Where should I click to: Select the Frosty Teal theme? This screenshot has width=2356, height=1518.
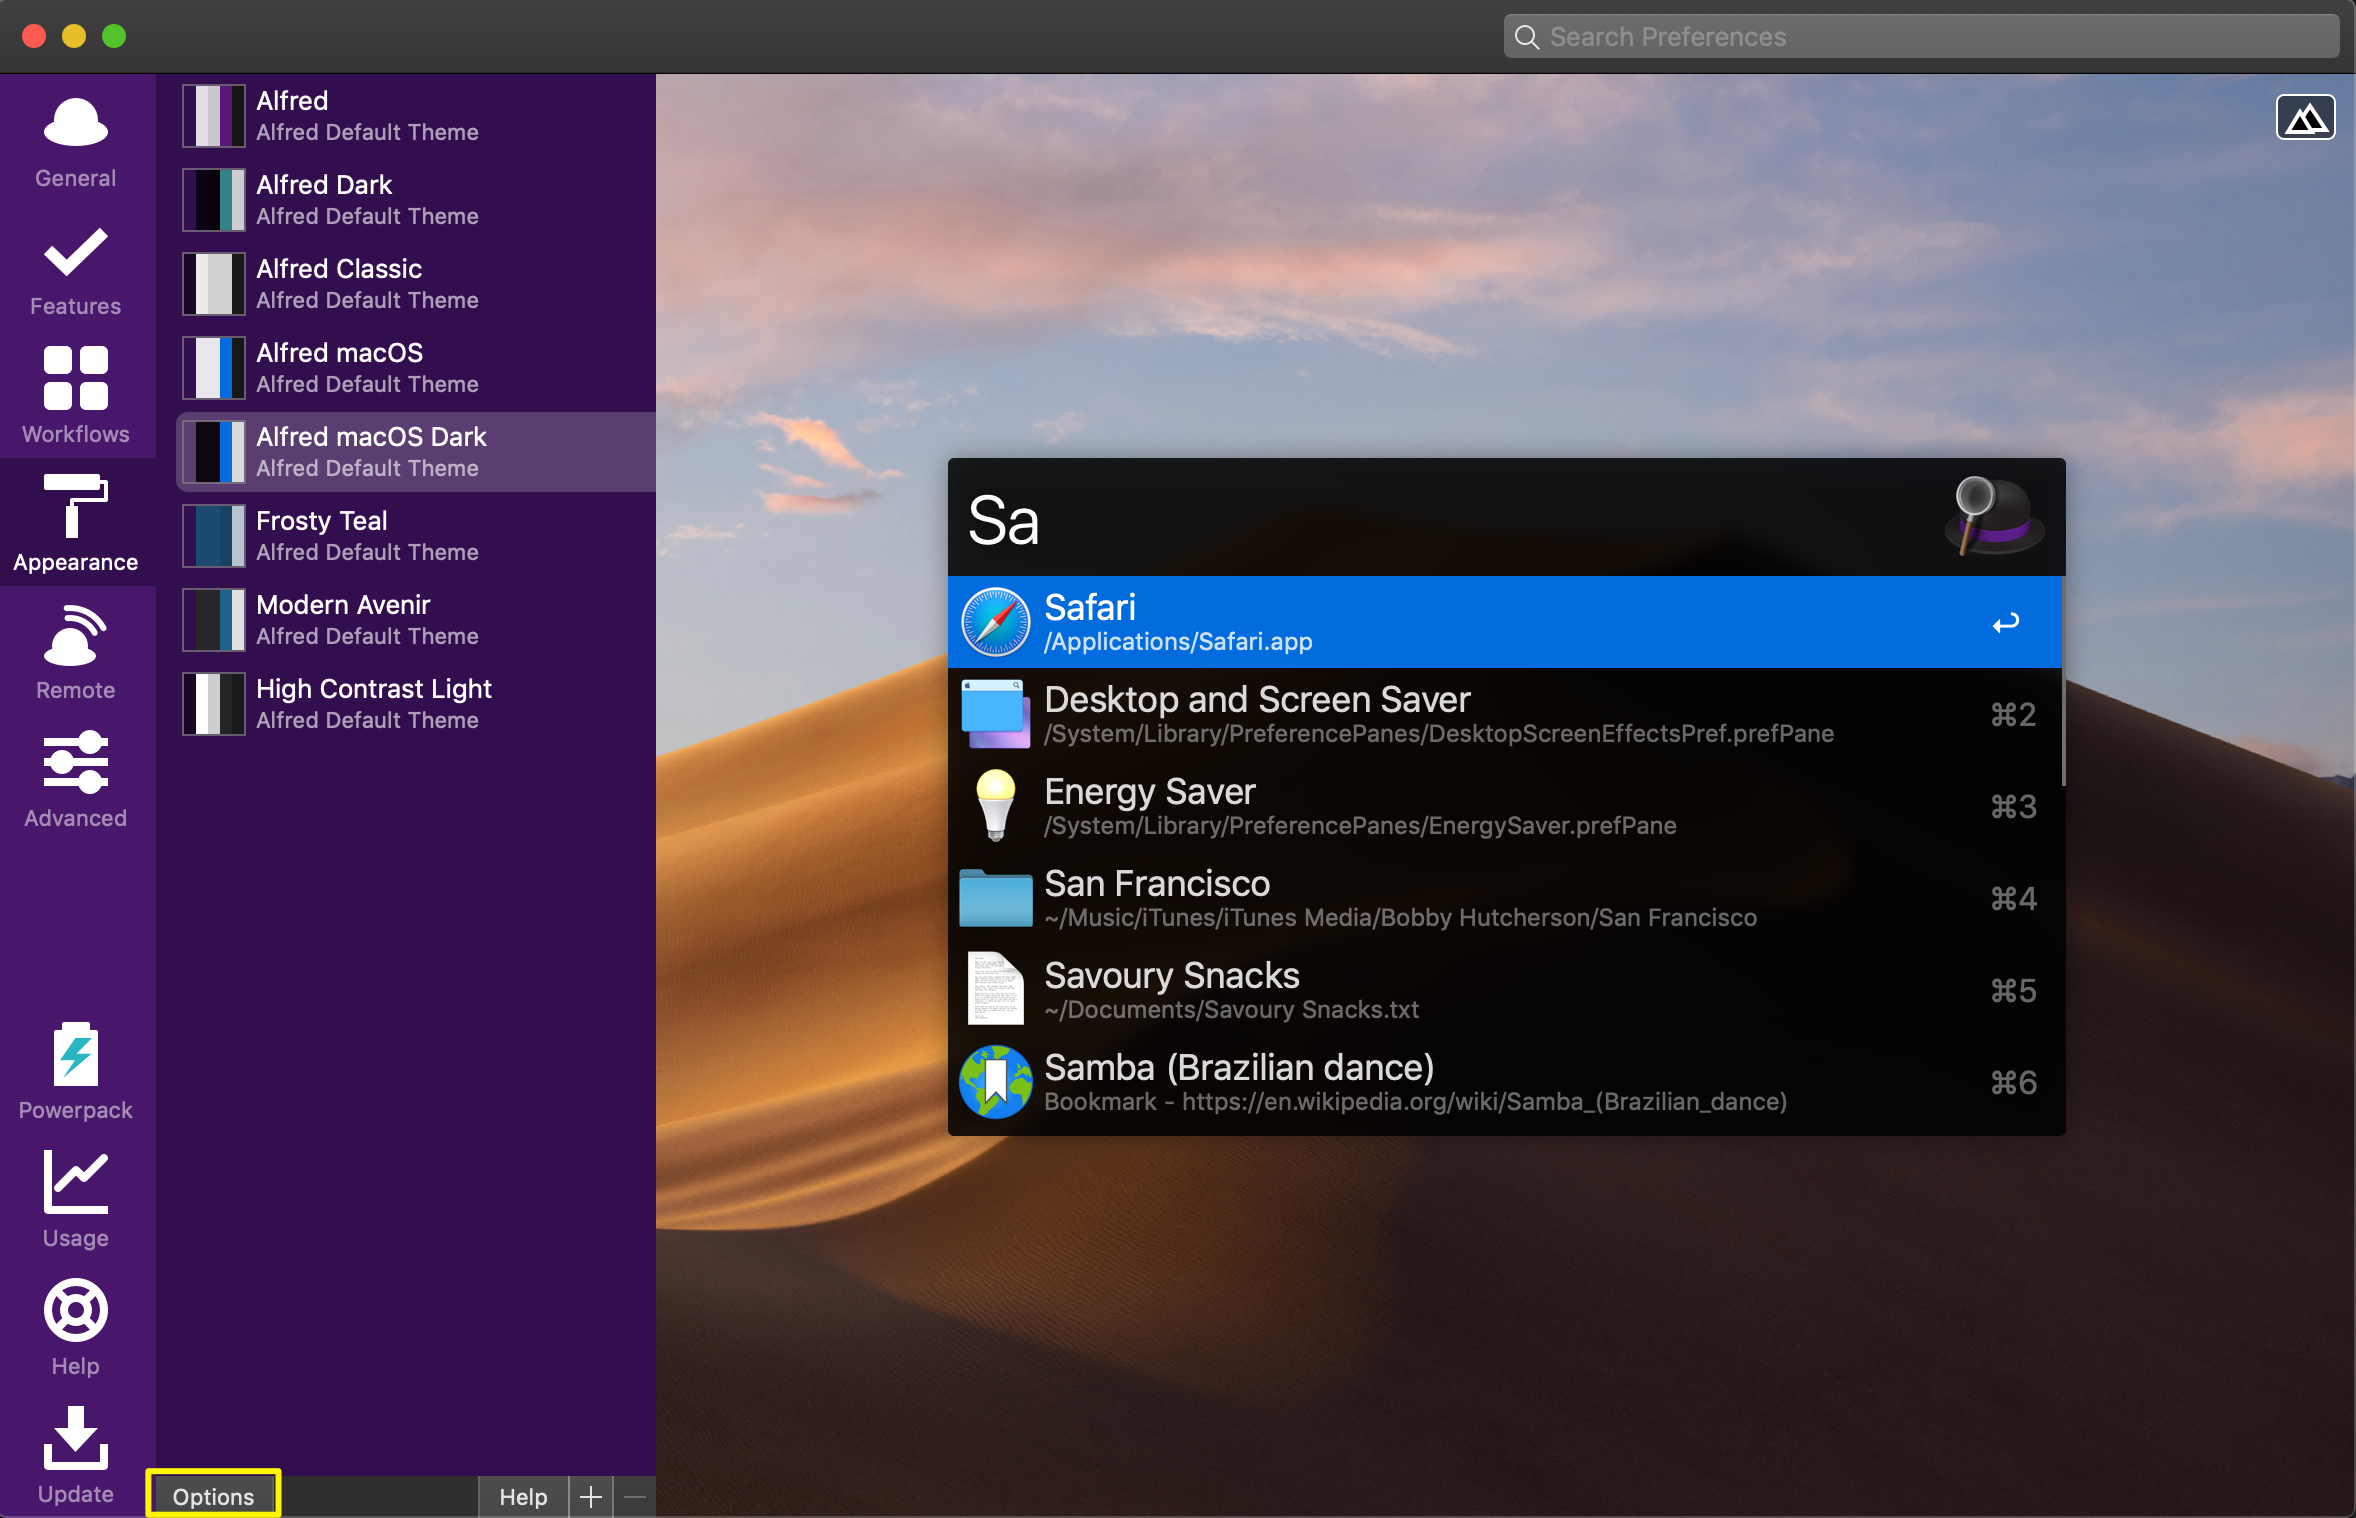coord(416,536)
